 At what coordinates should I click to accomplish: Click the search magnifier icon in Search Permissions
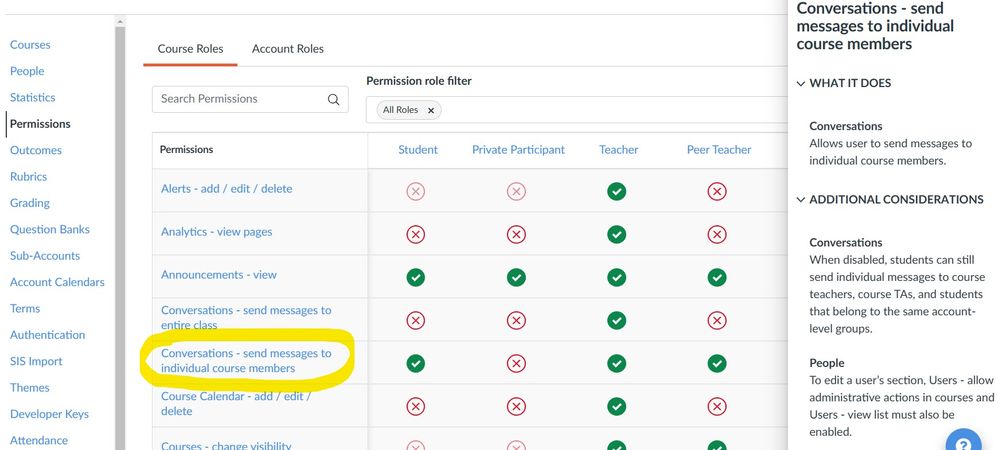click(x=333, y=99)
